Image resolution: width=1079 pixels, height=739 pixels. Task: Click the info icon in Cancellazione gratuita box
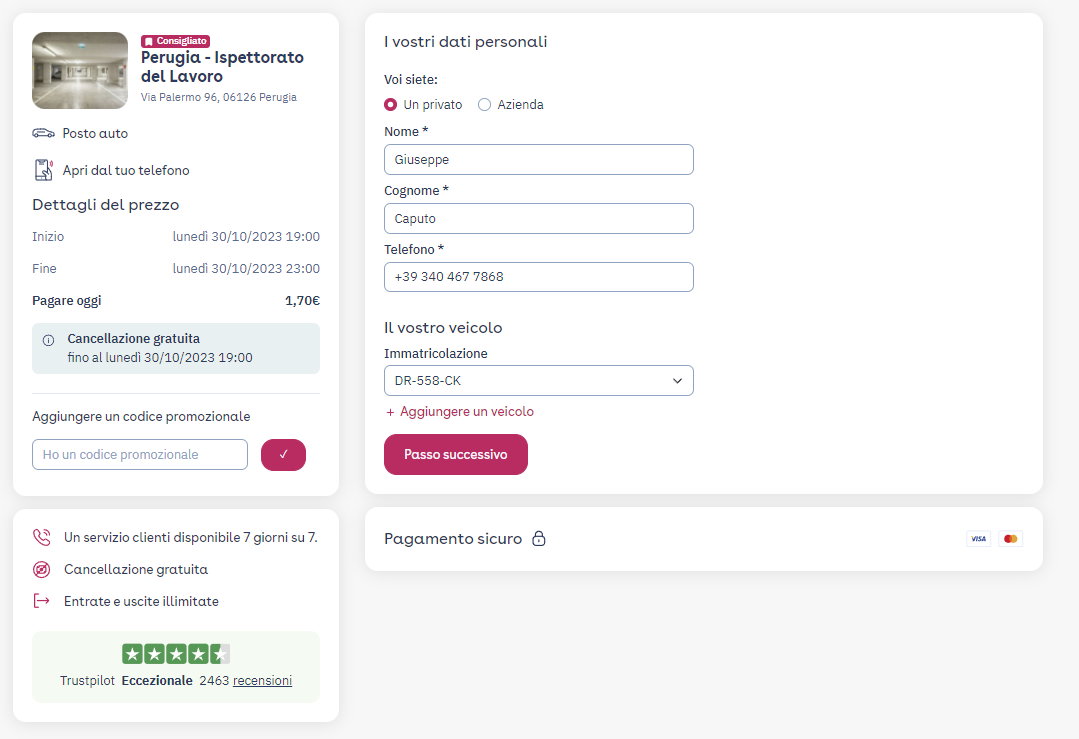(48, 341)
